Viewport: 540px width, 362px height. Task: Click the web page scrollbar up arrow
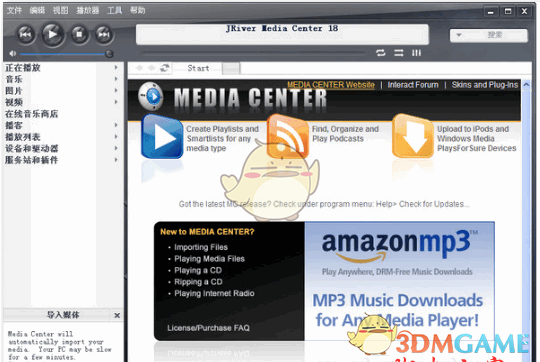526,84
